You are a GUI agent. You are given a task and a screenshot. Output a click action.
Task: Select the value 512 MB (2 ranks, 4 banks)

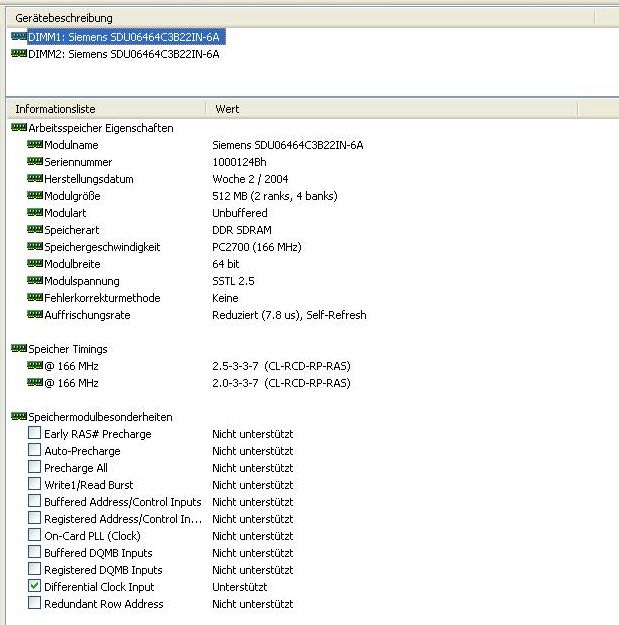click(275, 196)
